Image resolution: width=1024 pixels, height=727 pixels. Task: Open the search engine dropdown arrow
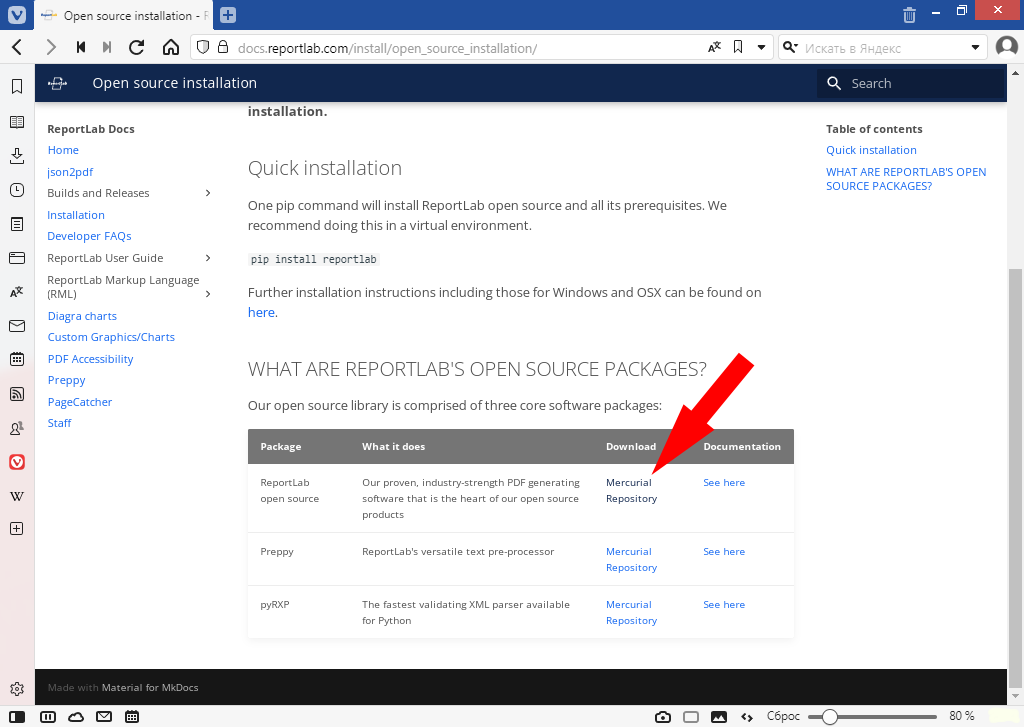(976, 47)
